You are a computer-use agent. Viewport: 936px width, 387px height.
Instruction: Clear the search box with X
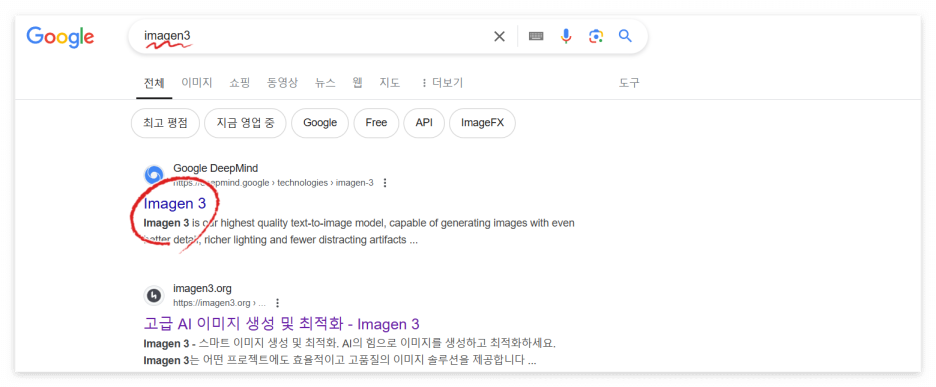pos(499,36)
